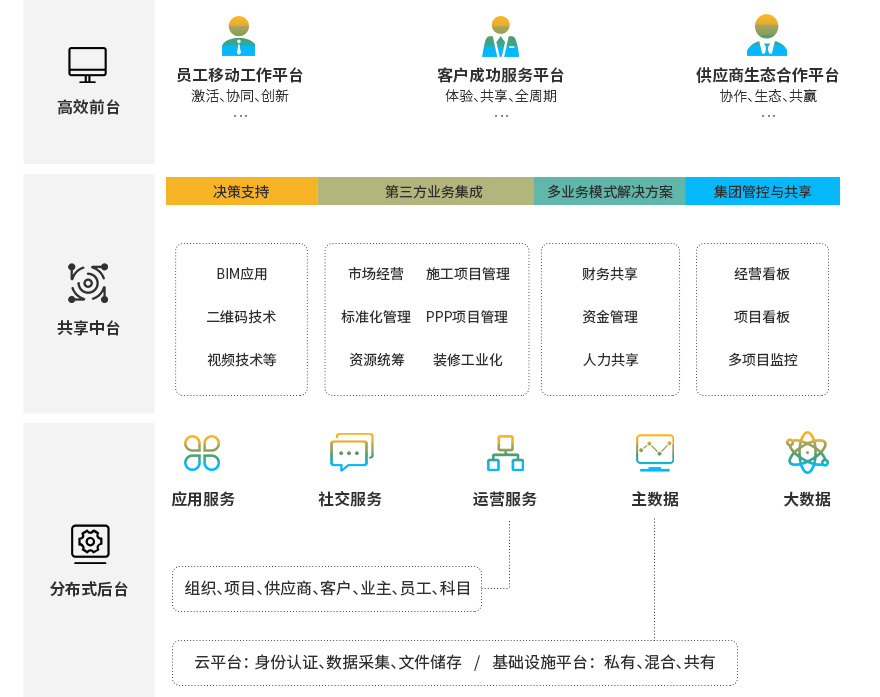This screenshot has height=697, width=880.
Task: Click the monitor icon above 高效前台
Action: (x=88, y=64)
